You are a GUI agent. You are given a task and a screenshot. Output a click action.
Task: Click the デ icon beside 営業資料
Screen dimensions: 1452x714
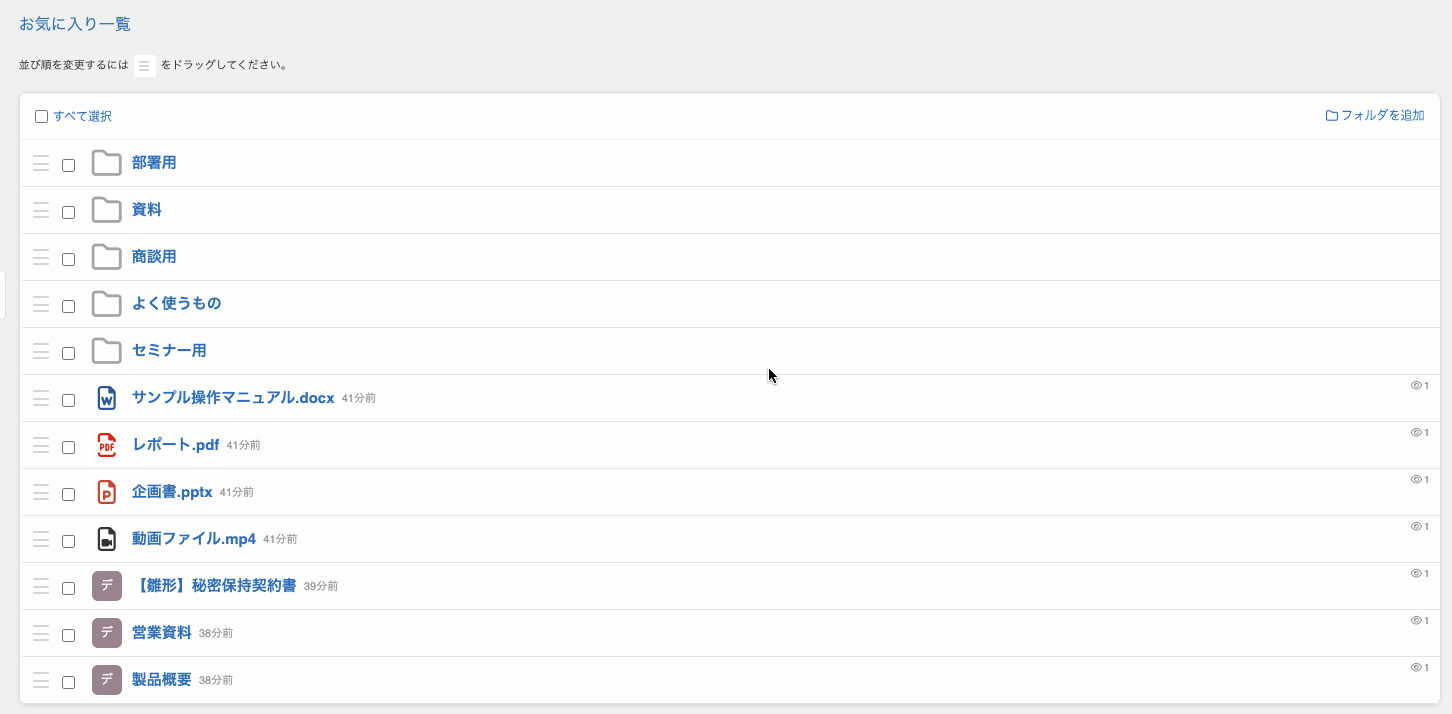[x=107, y=633]
